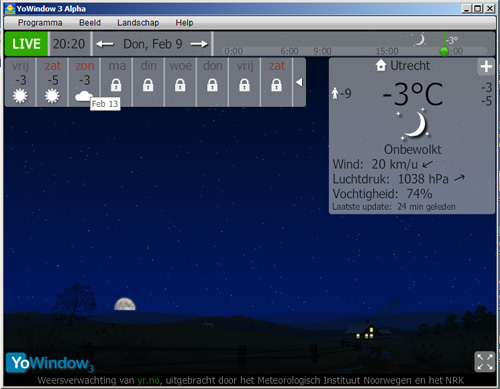Click the green timeline time marker

[x=444, y=51]
